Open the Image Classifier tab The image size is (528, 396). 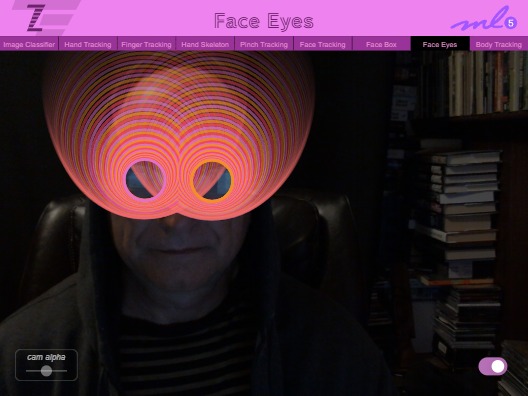tap(29, 44)
